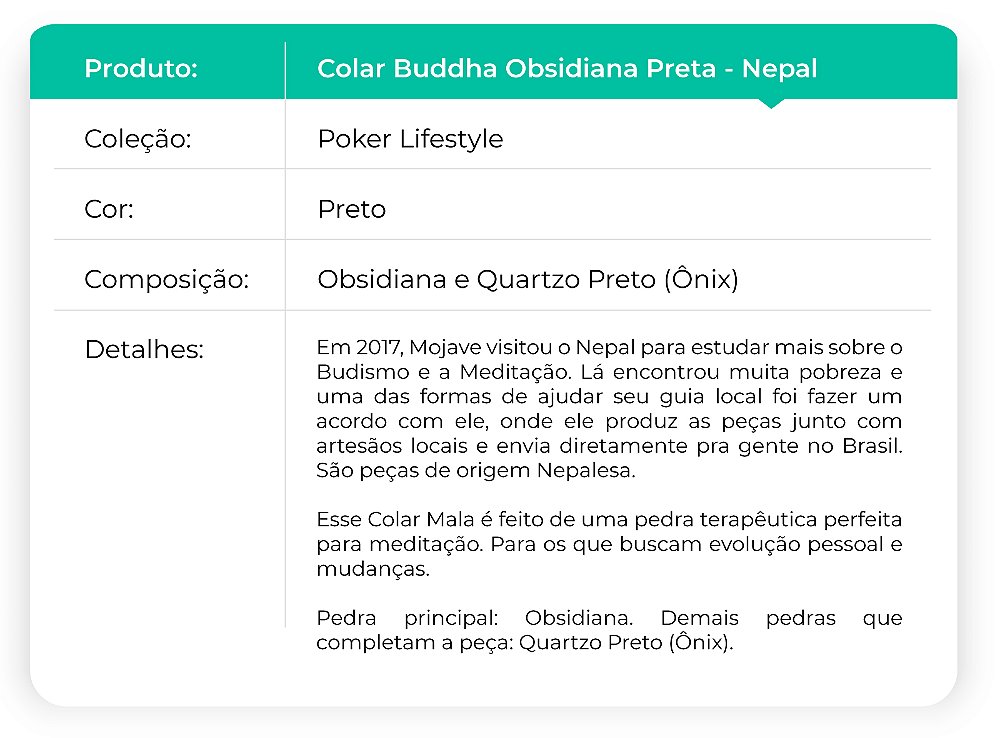Click the word "Mojave" in the details
The width and height of the screenshot is (1000, 738).
(x=441, y=349)
